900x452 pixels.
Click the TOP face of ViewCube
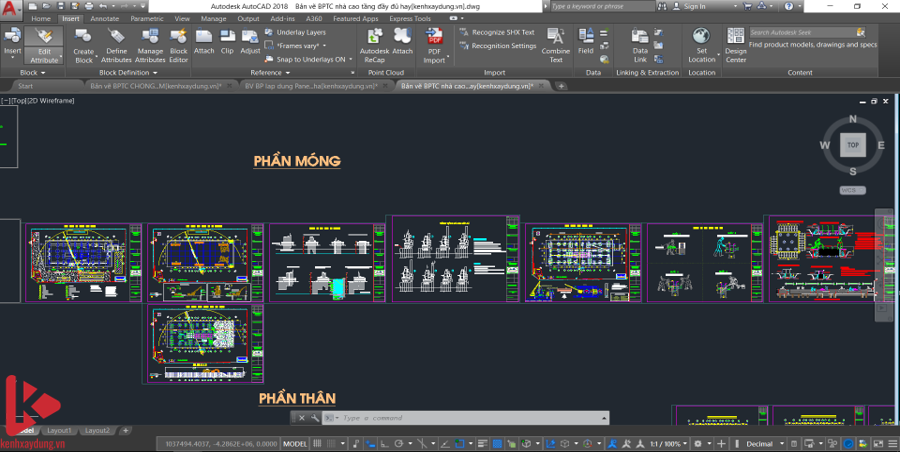point(852,145)
